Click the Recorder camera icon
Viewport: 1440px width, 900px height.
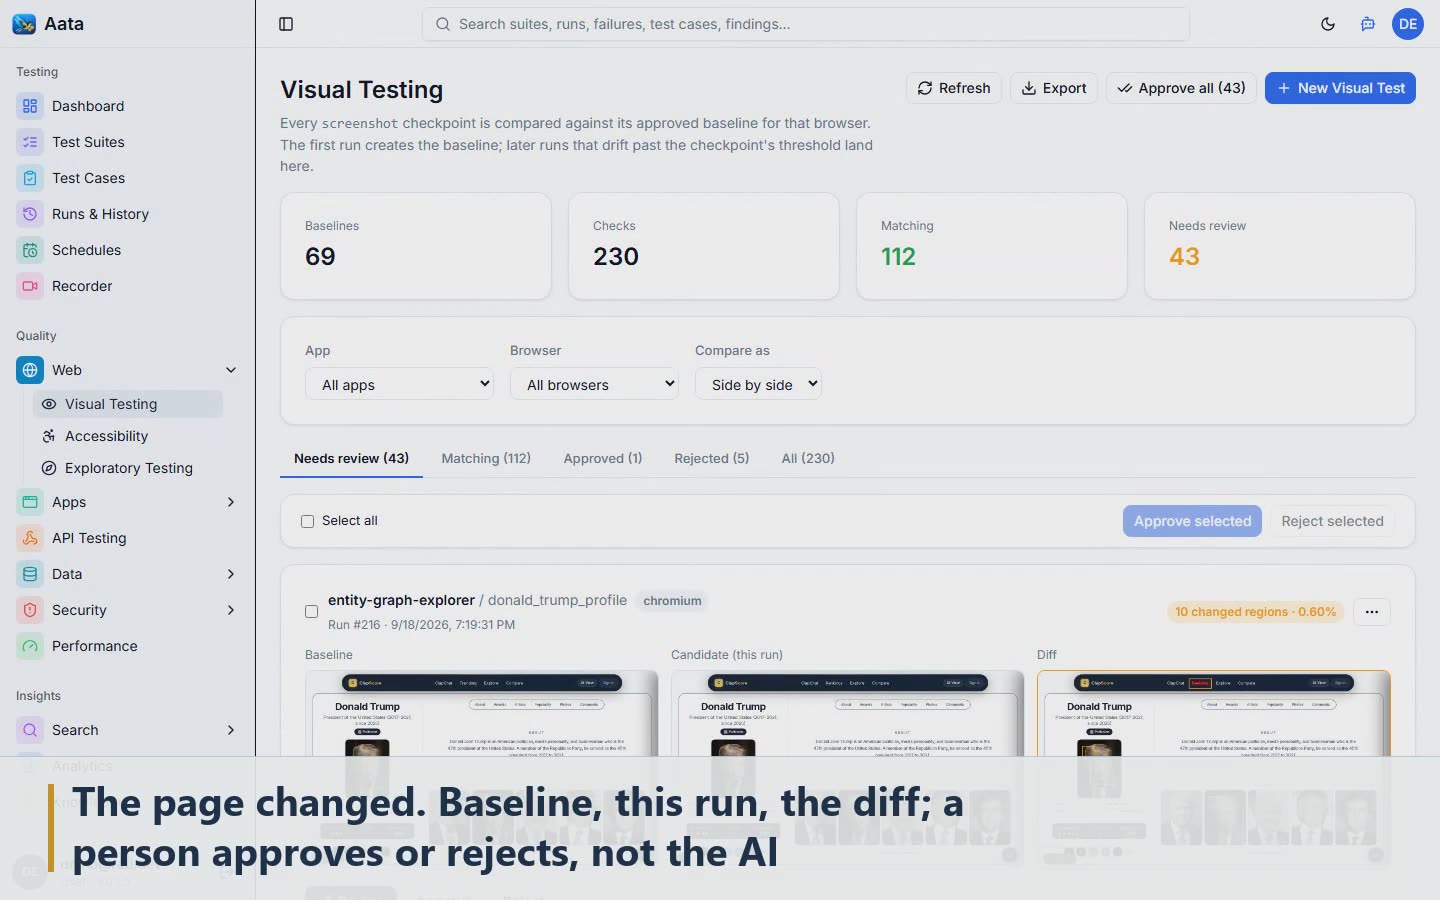point(30,286)
